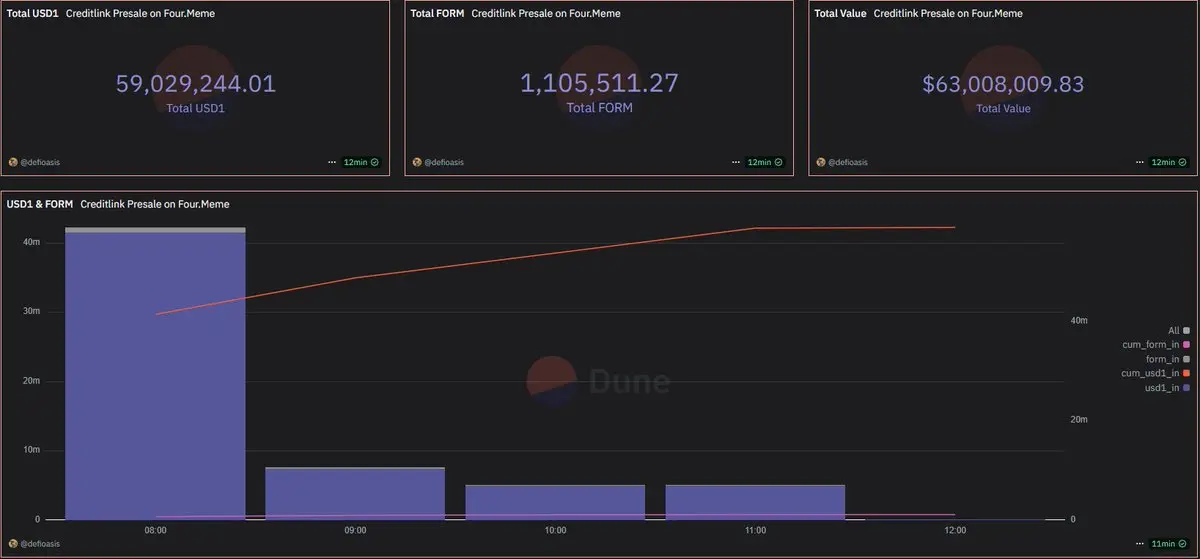This screenshot has height=559, width=1200.
Task: Open the USD1 & FORM chart title
Action: [39, 204]
